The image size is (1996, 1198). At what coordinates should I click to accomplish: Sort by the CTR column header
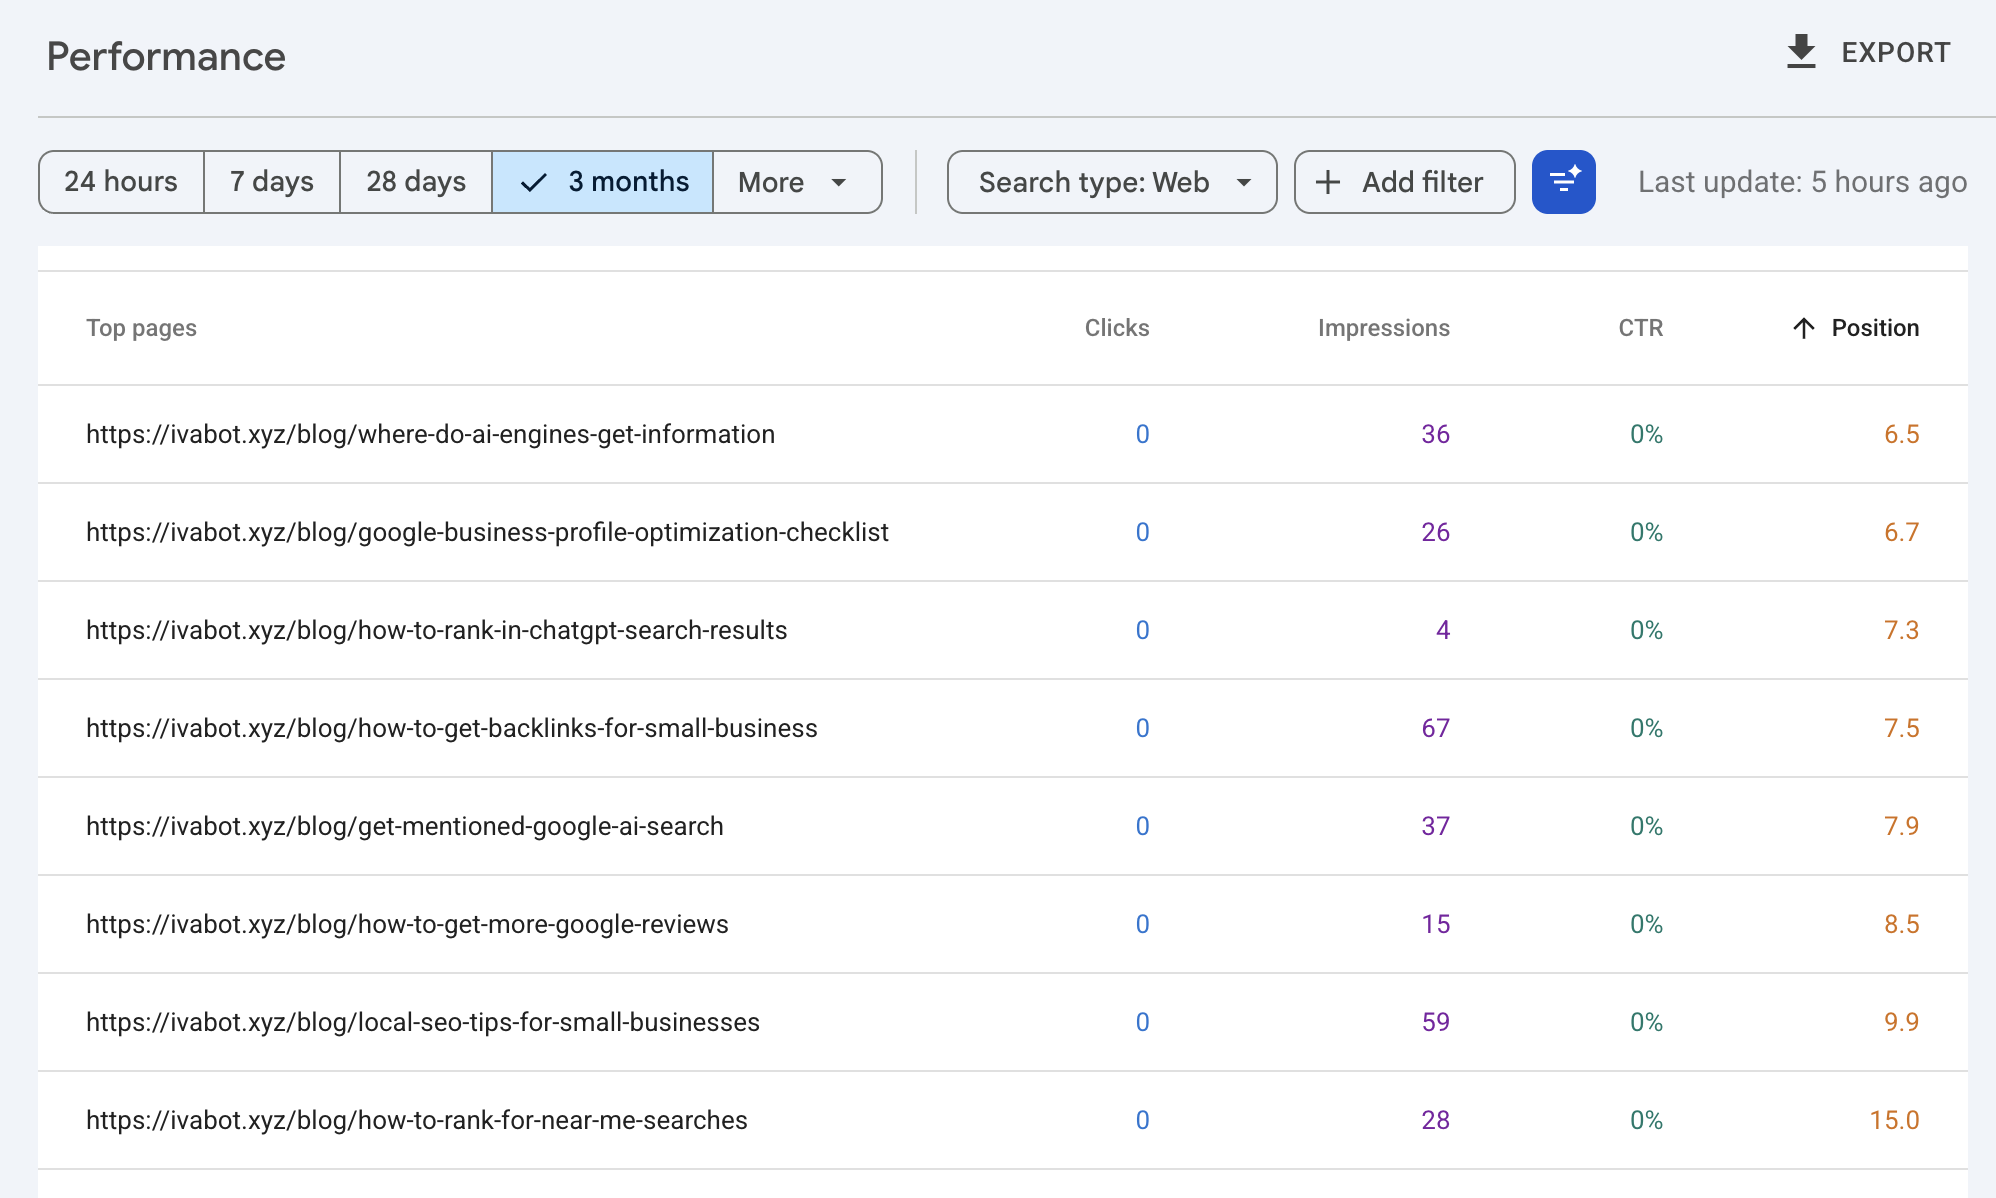pyautogui.click(x=1640, y=328)
